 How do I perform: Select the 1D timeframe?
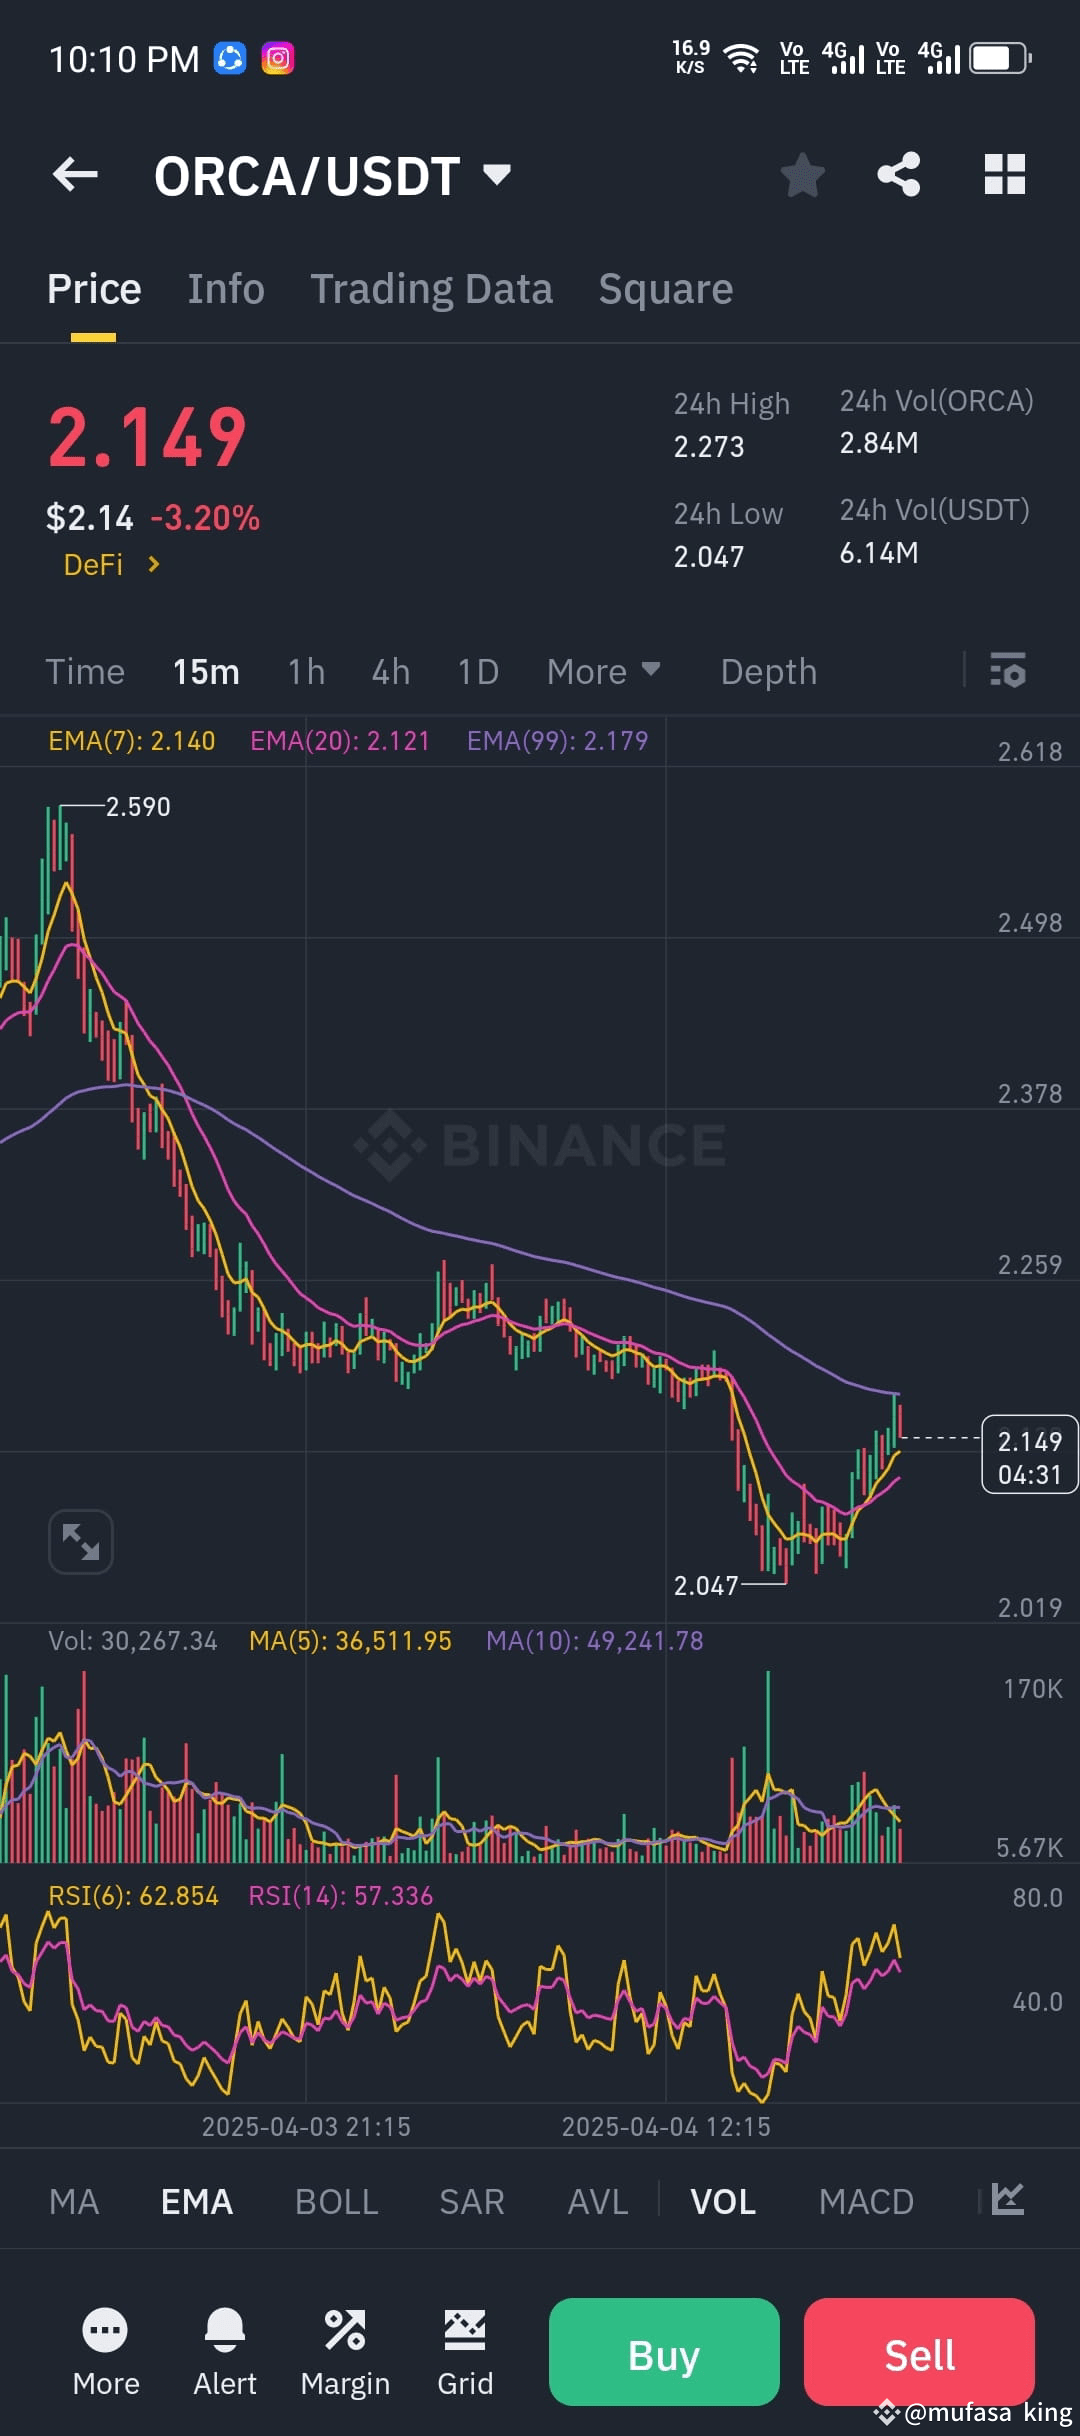(478, 671)
